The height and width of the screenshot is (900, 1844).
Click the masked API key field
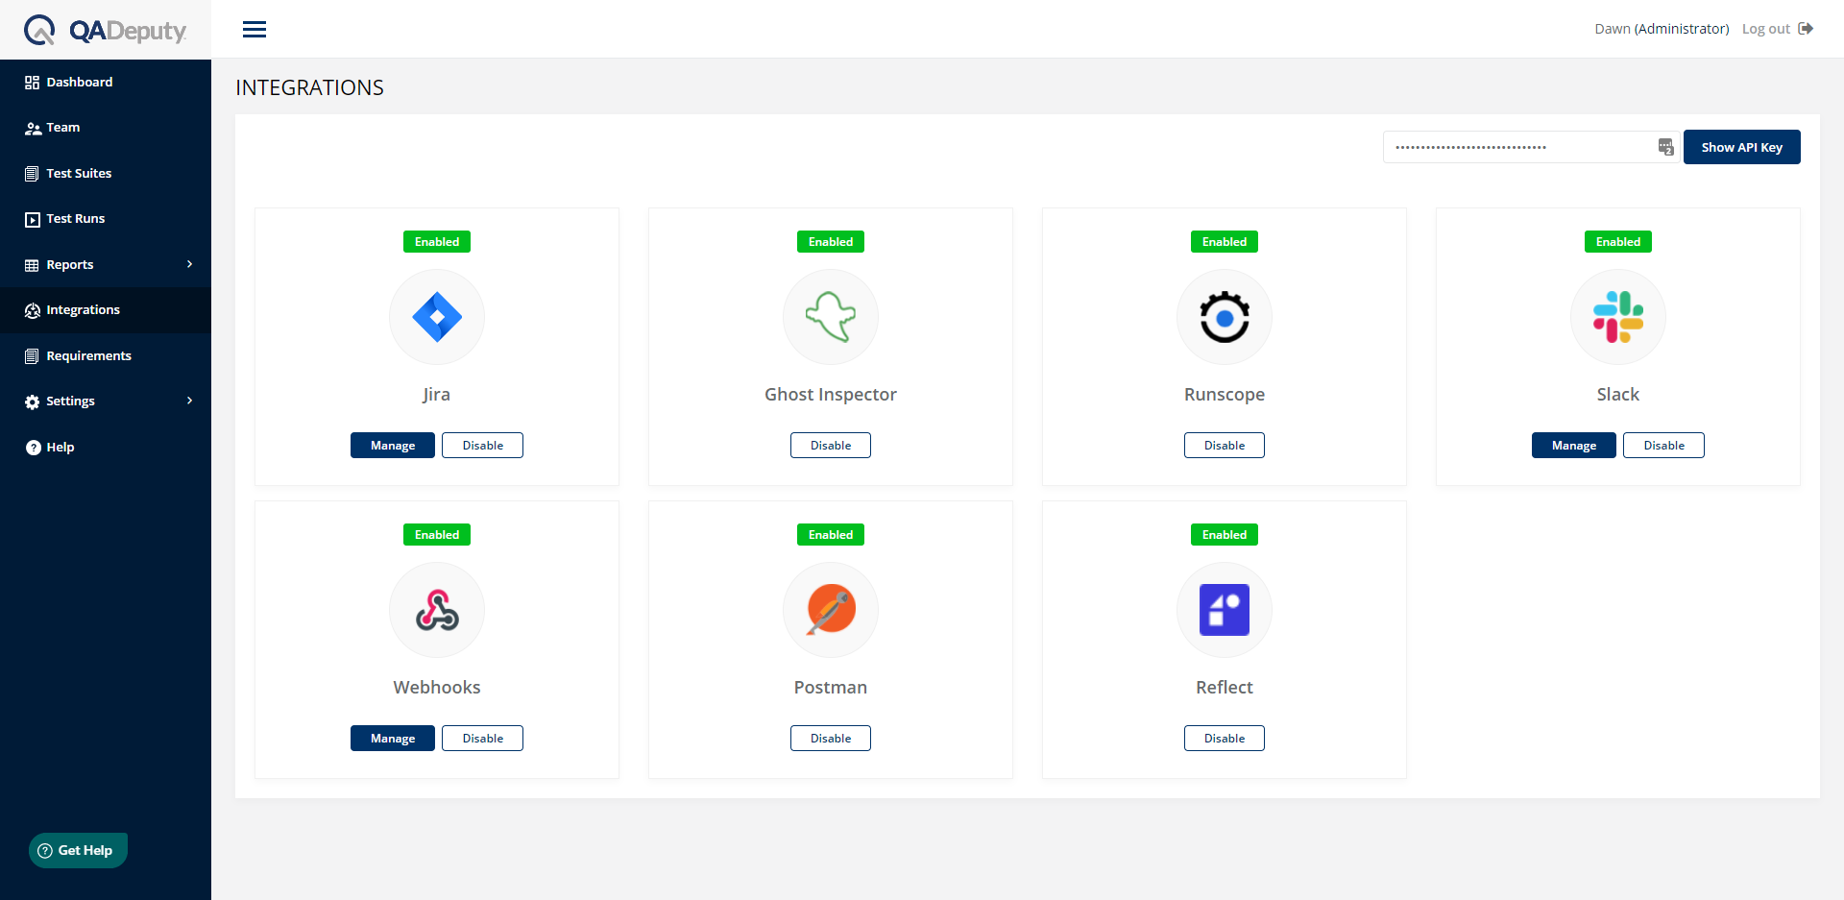point(1530,147)
